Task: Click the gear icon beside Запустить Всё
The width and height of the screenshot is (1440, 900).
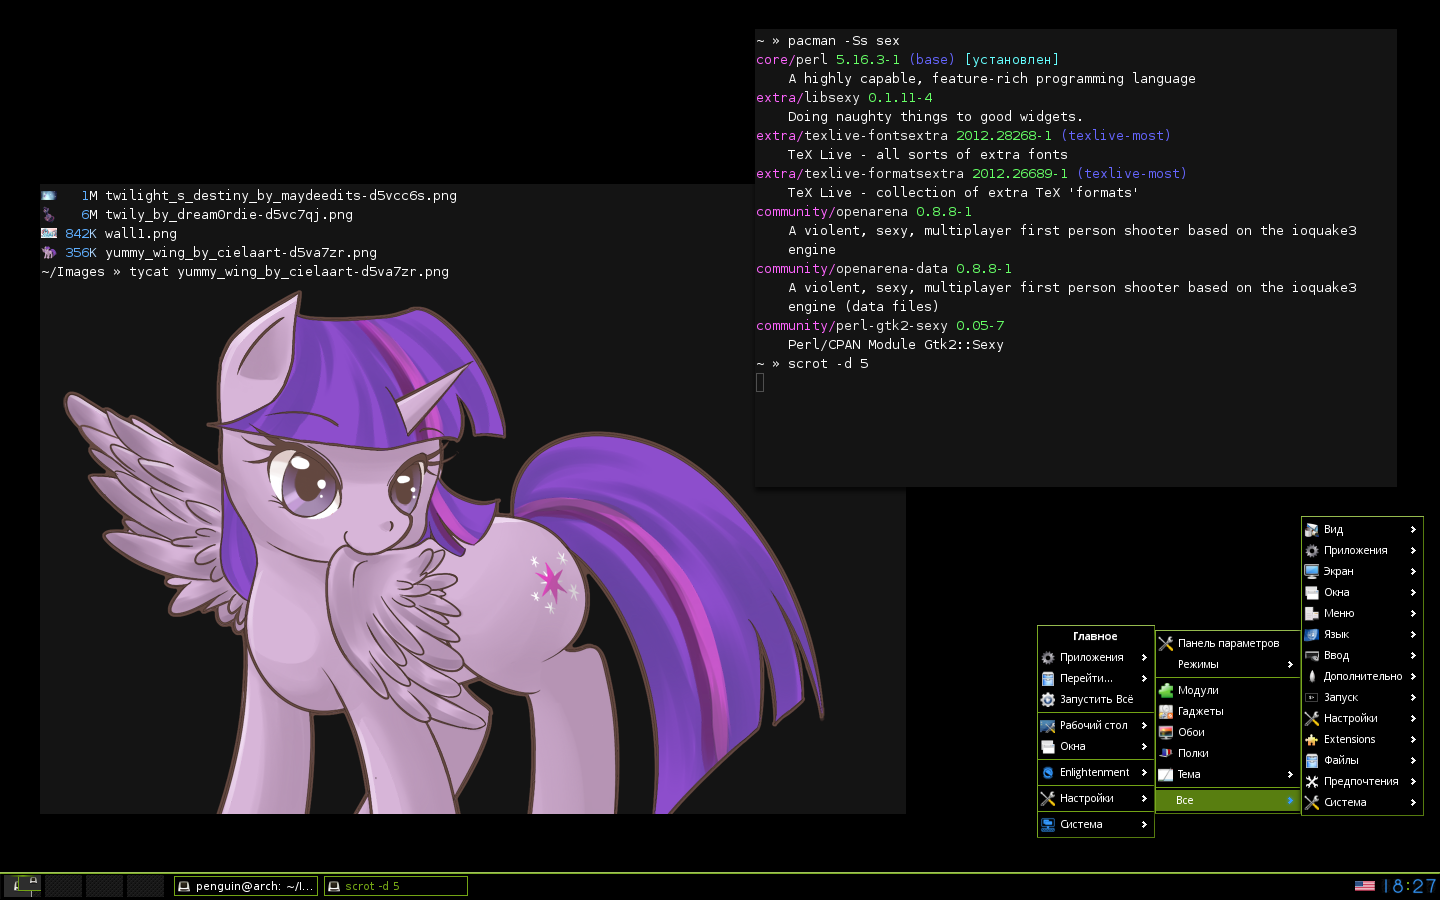Action: 1048,699
